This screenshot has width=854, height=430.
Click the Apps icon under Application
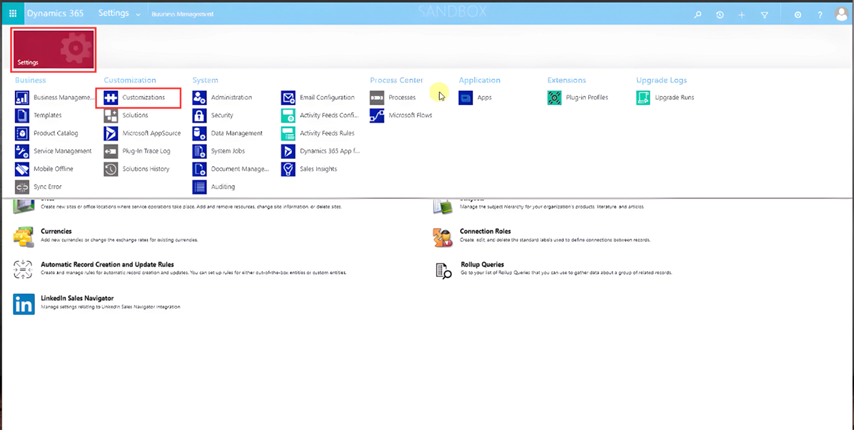(466, 98)
